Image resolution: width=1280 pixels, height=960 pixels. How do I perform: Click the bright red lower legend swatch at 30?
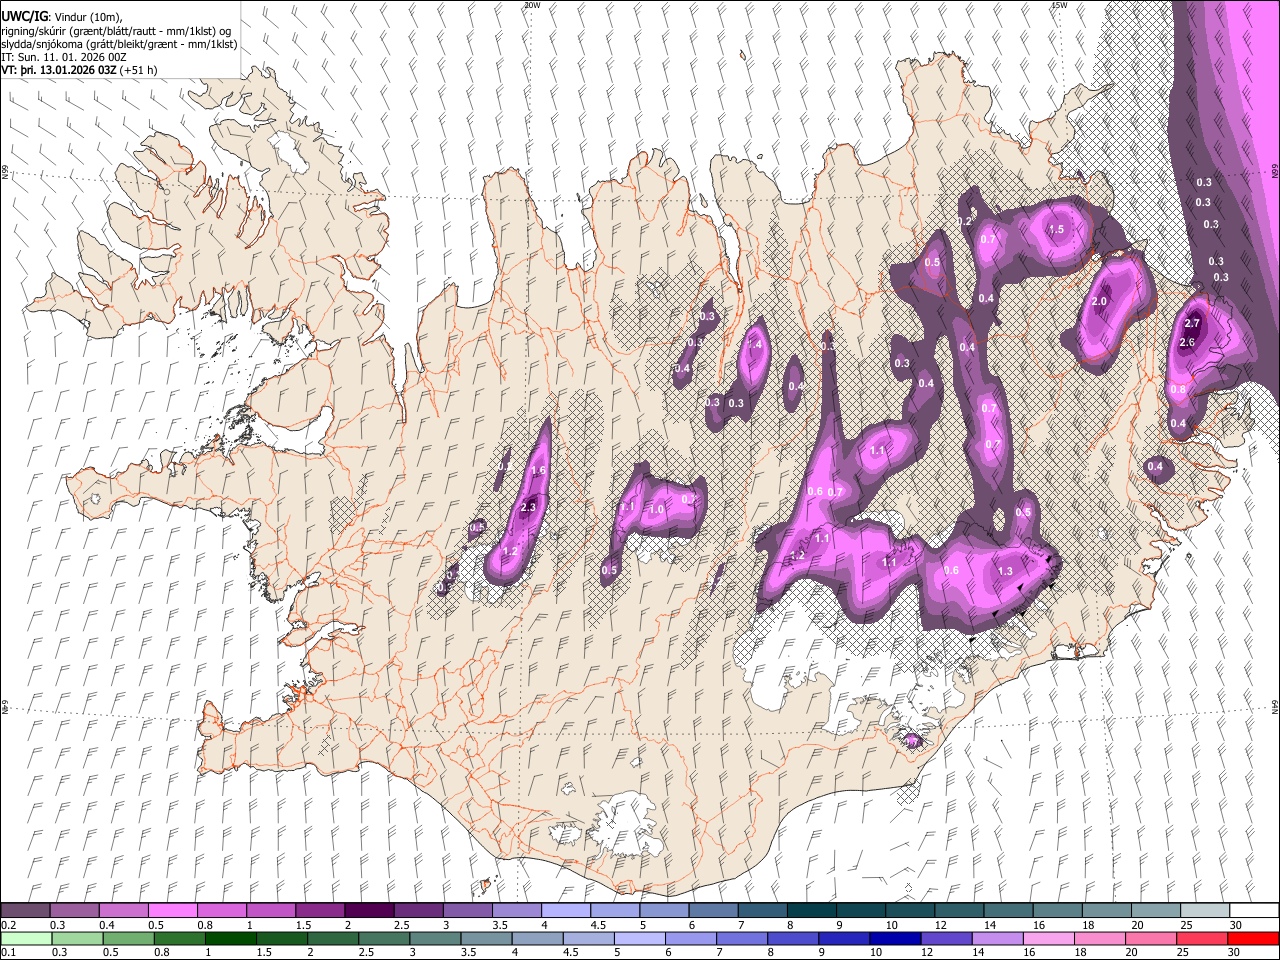click(1252, 939)
